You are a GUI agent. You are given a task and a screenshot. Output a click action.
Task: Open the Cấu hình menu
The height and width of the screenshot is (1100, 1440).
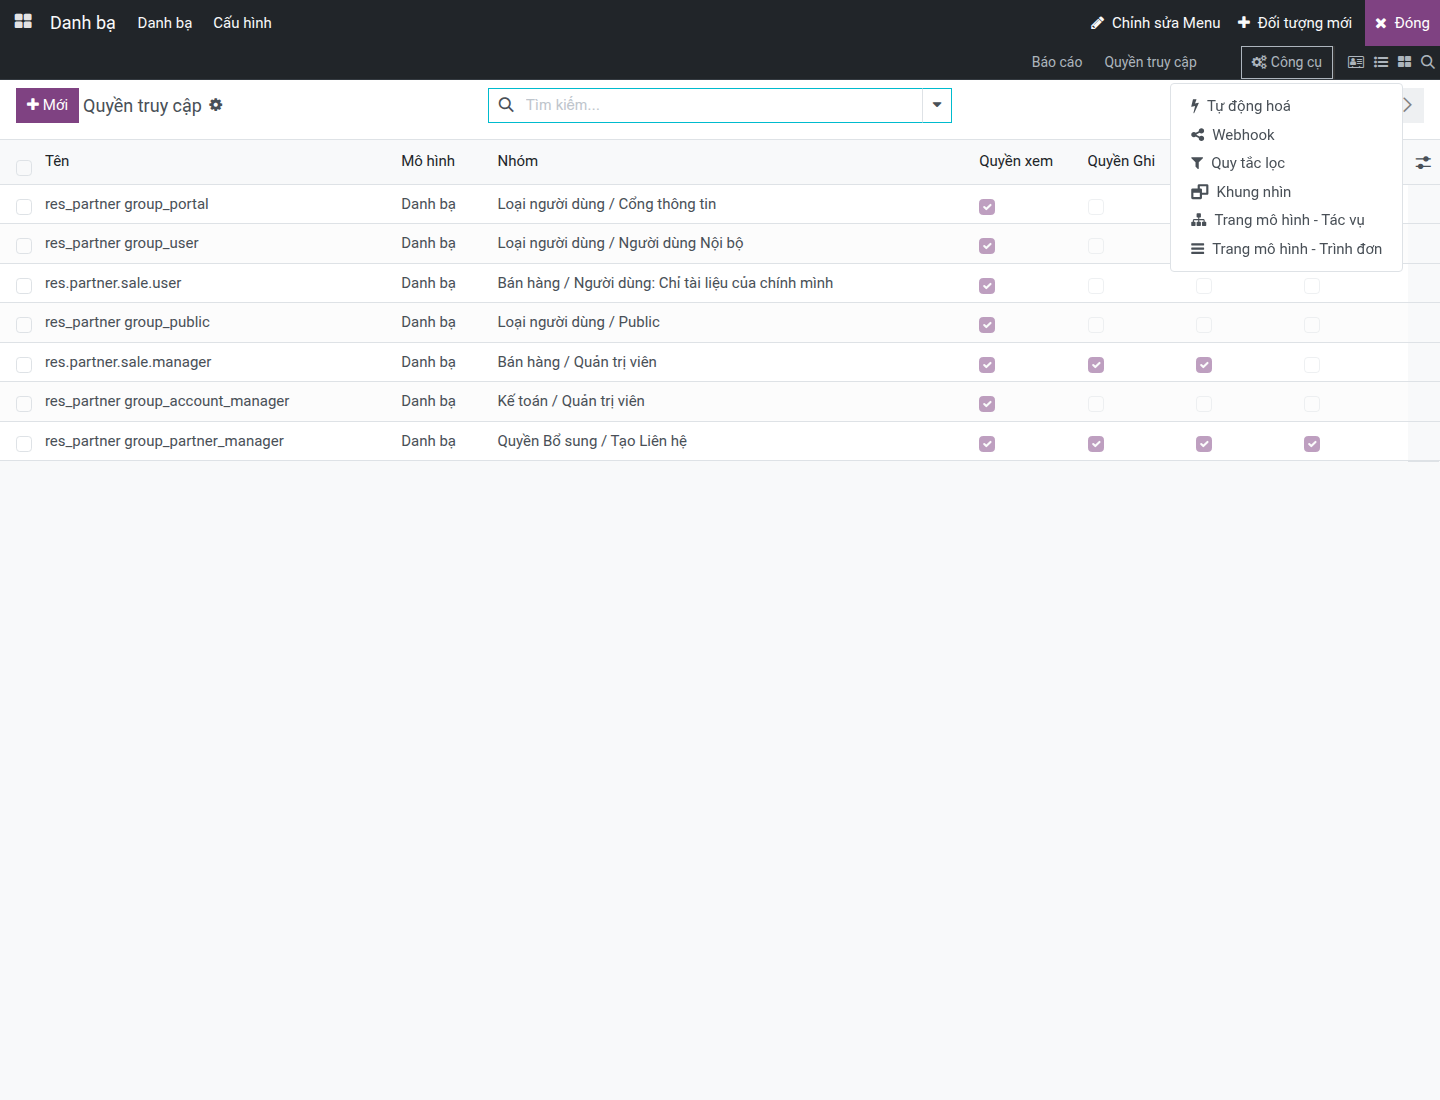(242, 23)
